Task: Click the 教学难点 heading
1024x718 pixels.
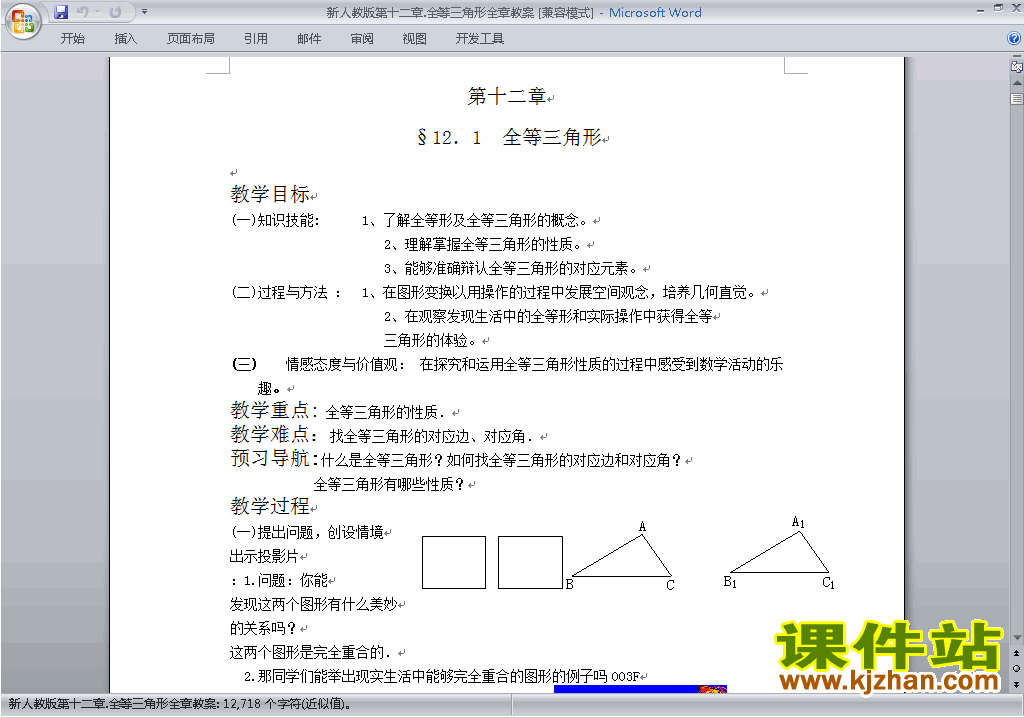Action: (x=274, y=434)
